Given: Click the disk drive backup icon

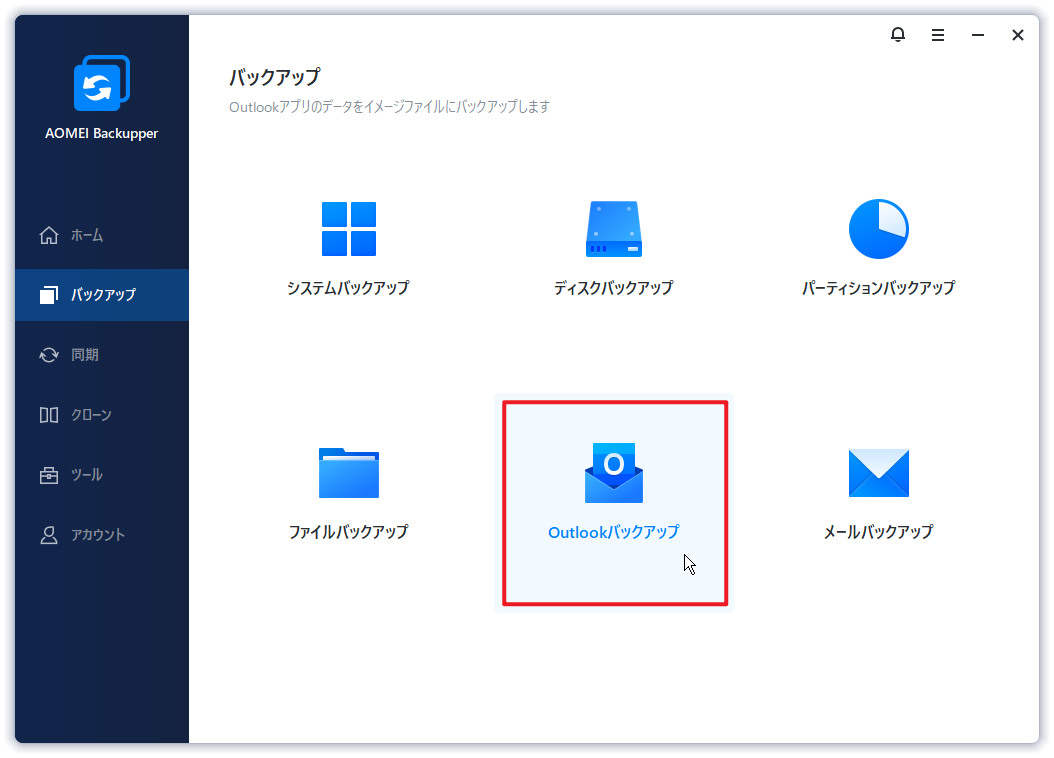Looking at the screenshot, I should (x=614, y=228).
